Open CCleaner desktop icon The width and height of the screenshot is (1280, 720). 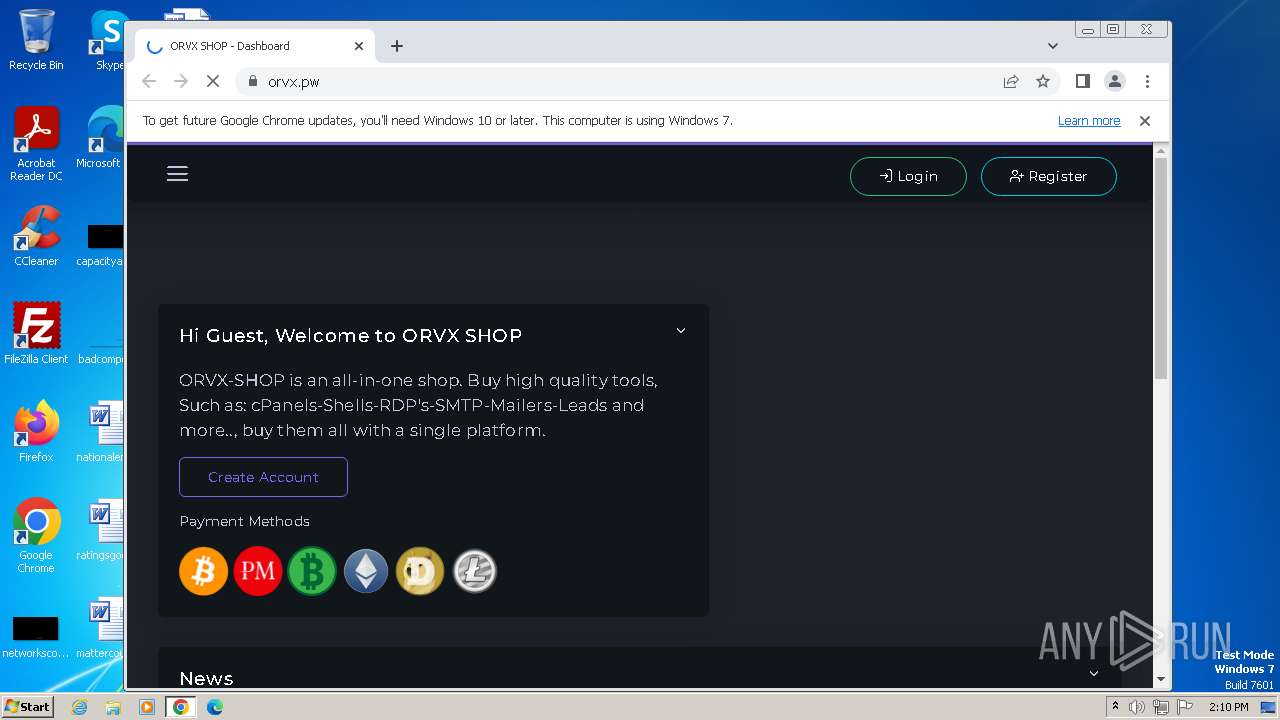point(36,236)
